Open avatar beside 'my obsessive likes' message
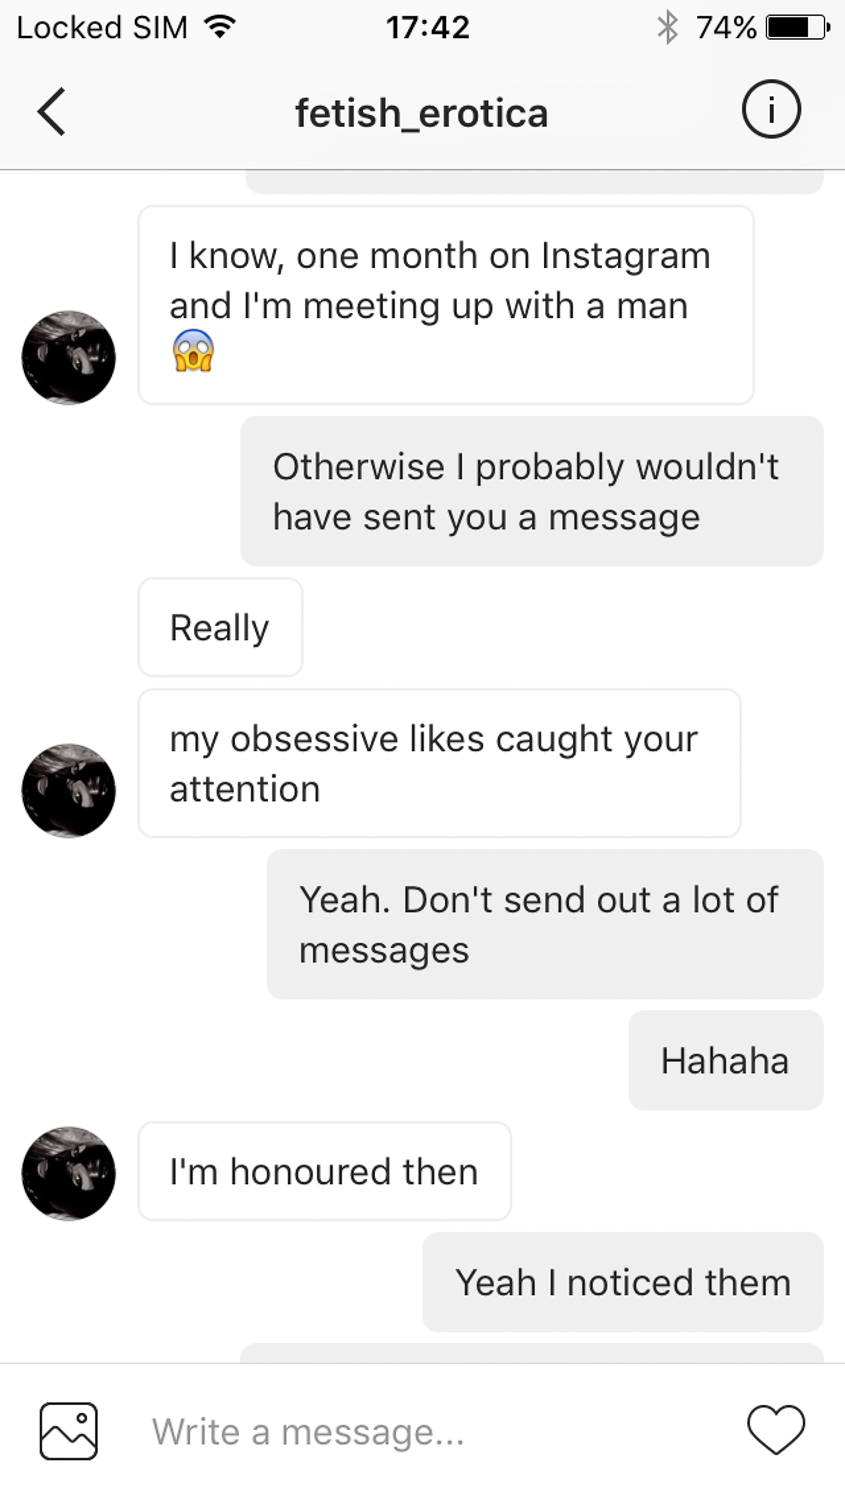This screenshot has width=845, height=1500. 69,790
